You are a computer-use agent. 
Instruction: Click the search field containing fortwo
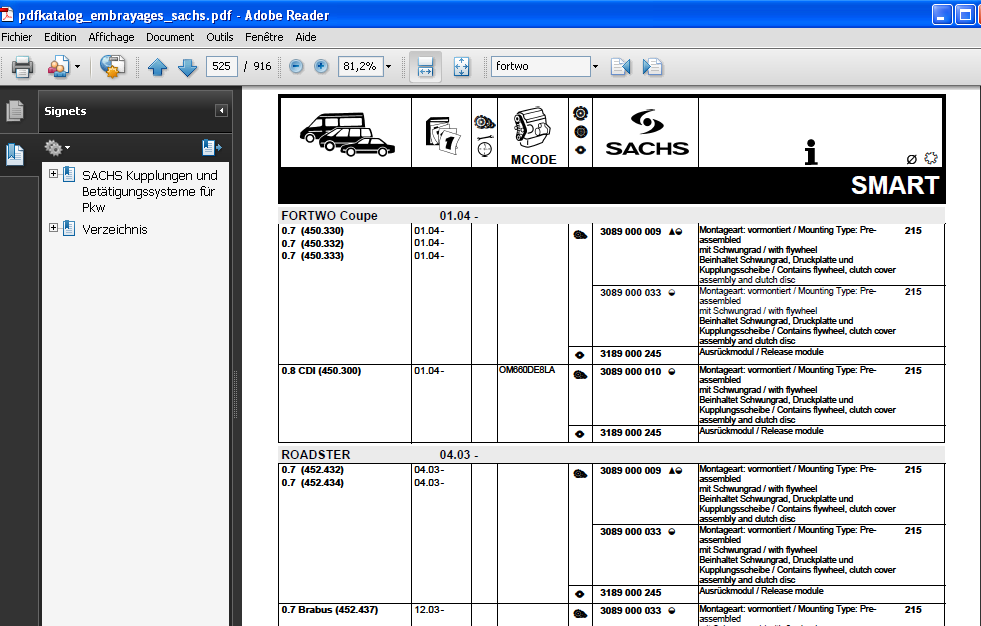click(541, 66)
